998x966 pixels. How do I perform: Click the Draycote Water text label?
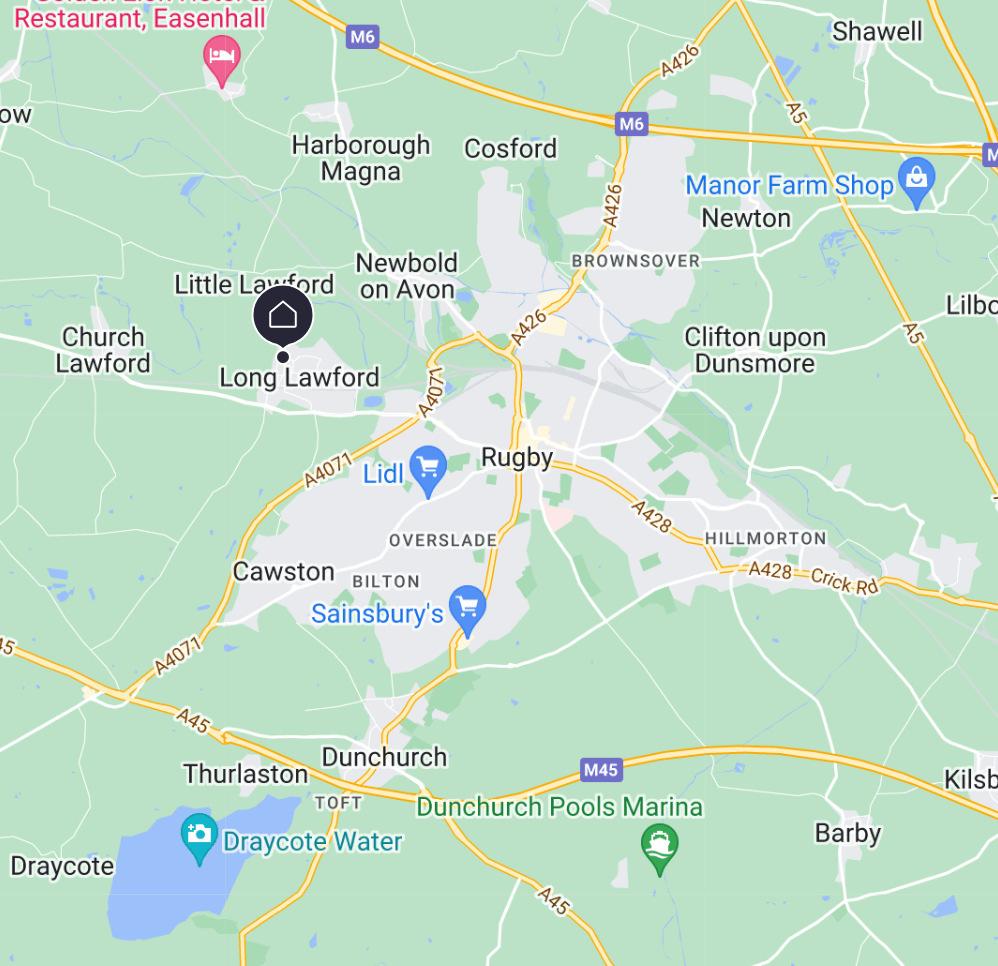[x=313, y=842]
